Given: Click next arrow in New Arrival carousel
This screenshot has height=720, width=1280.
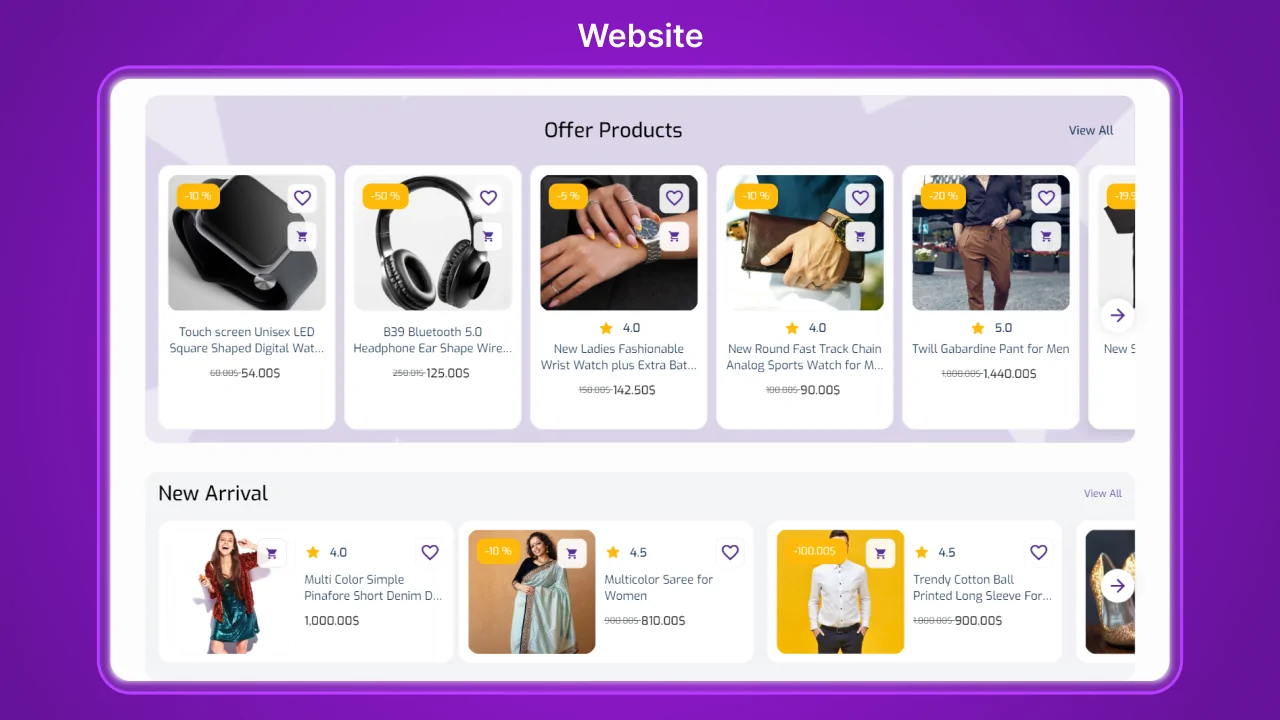Looking at the screenshot, I should tap(1118, 586).
